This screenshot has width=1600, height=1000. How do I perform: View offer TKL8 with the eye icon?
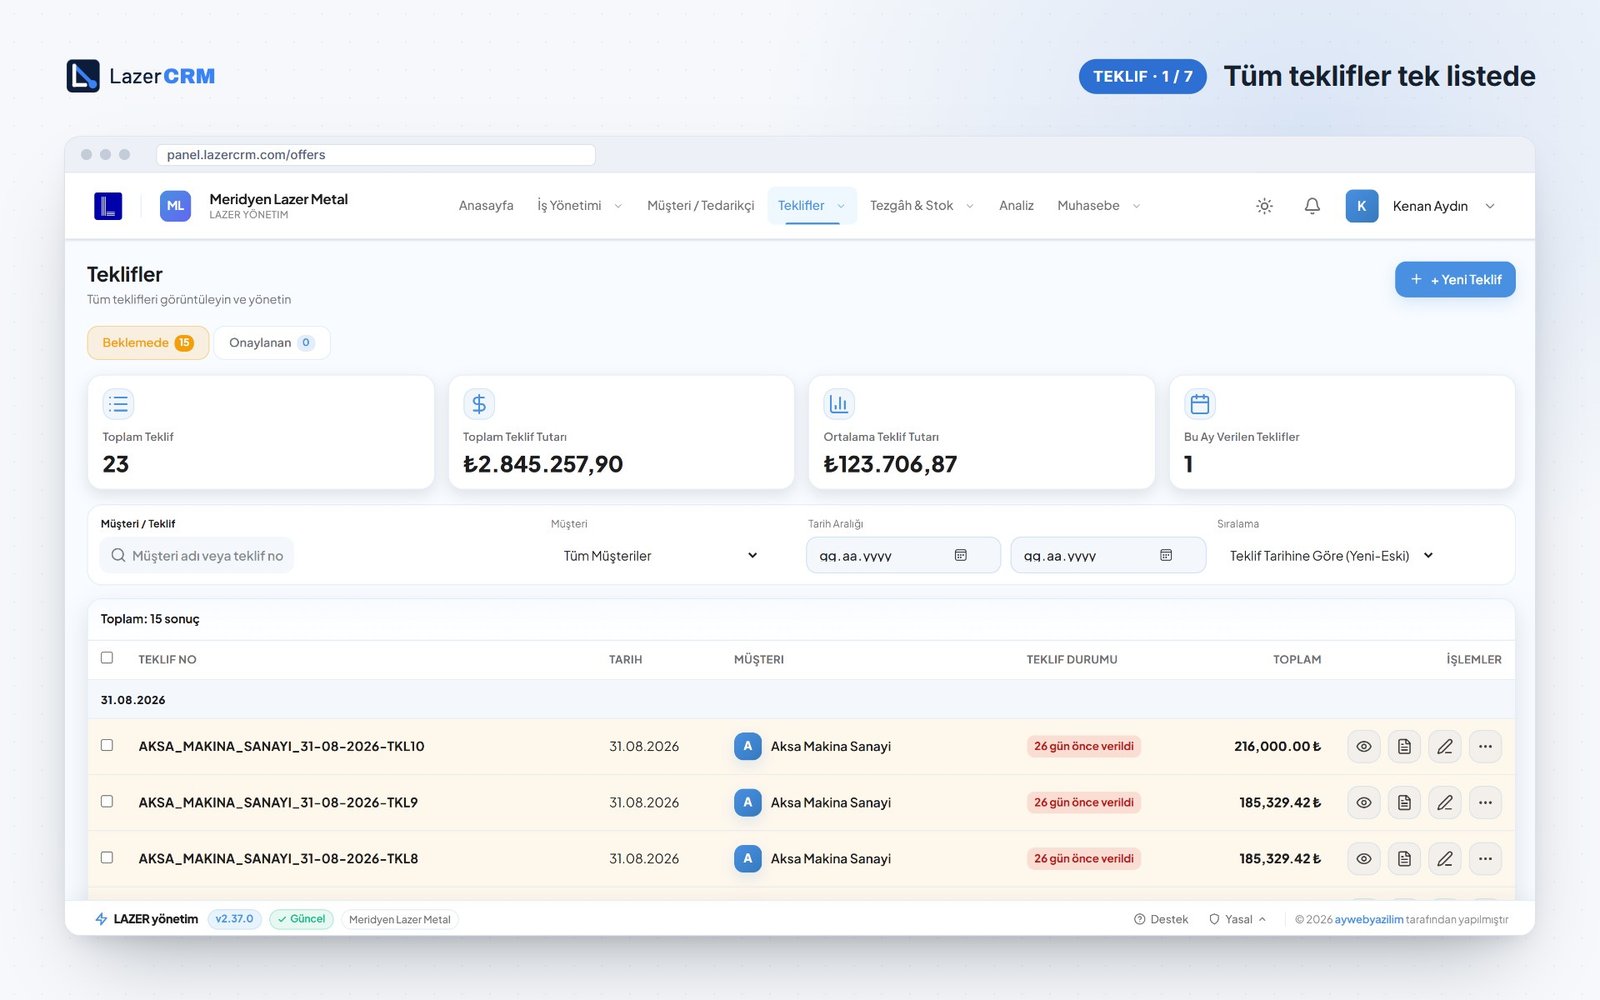click(1364, 859)
